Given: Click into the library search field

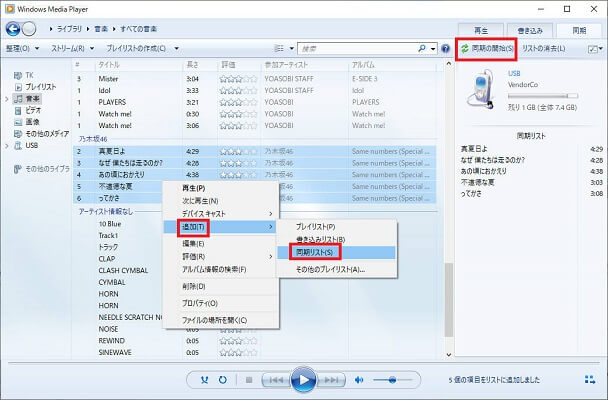Looking at the screenshot, I should (358, 49).
